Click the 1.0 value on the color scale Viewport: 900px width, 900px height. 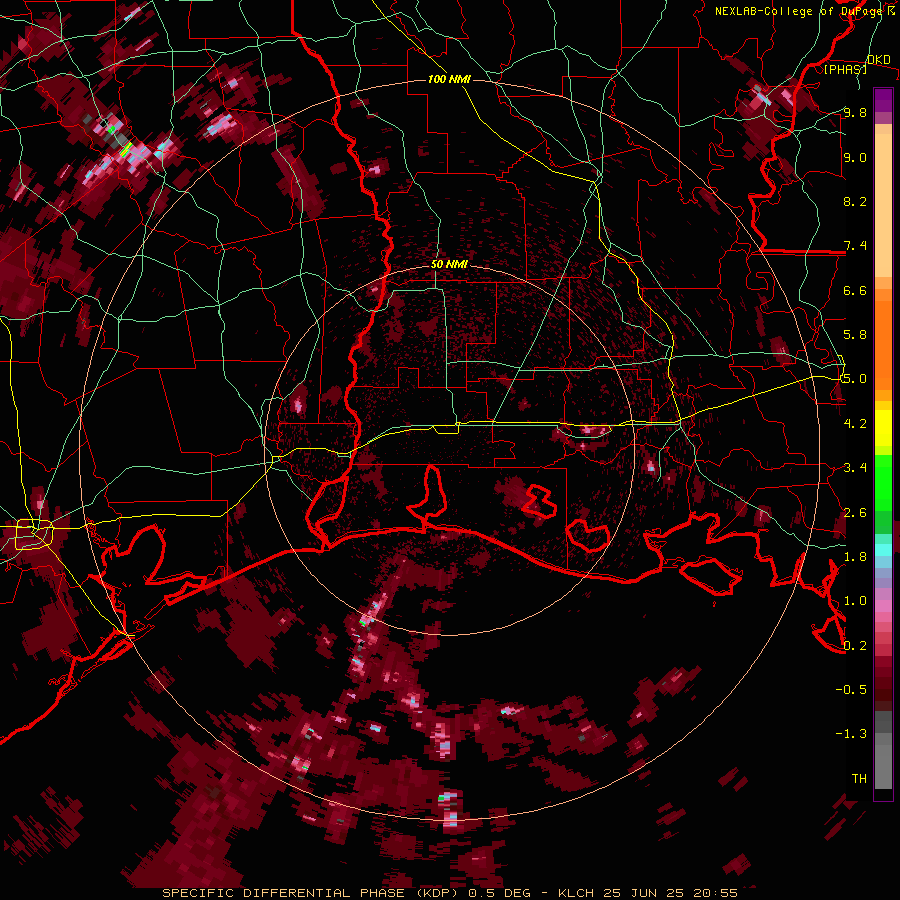coord(855,601)
